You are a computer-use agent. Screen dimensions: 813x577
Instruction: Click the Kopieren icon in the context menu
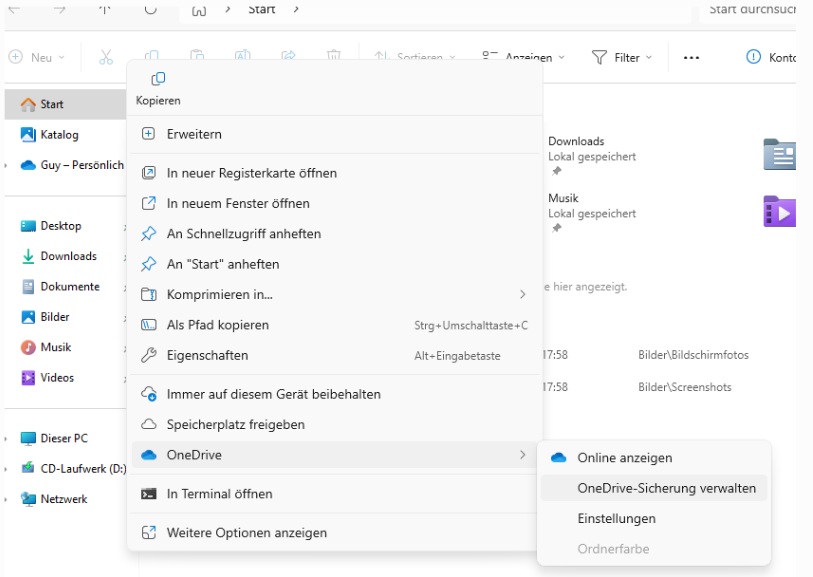coord(158,79)
